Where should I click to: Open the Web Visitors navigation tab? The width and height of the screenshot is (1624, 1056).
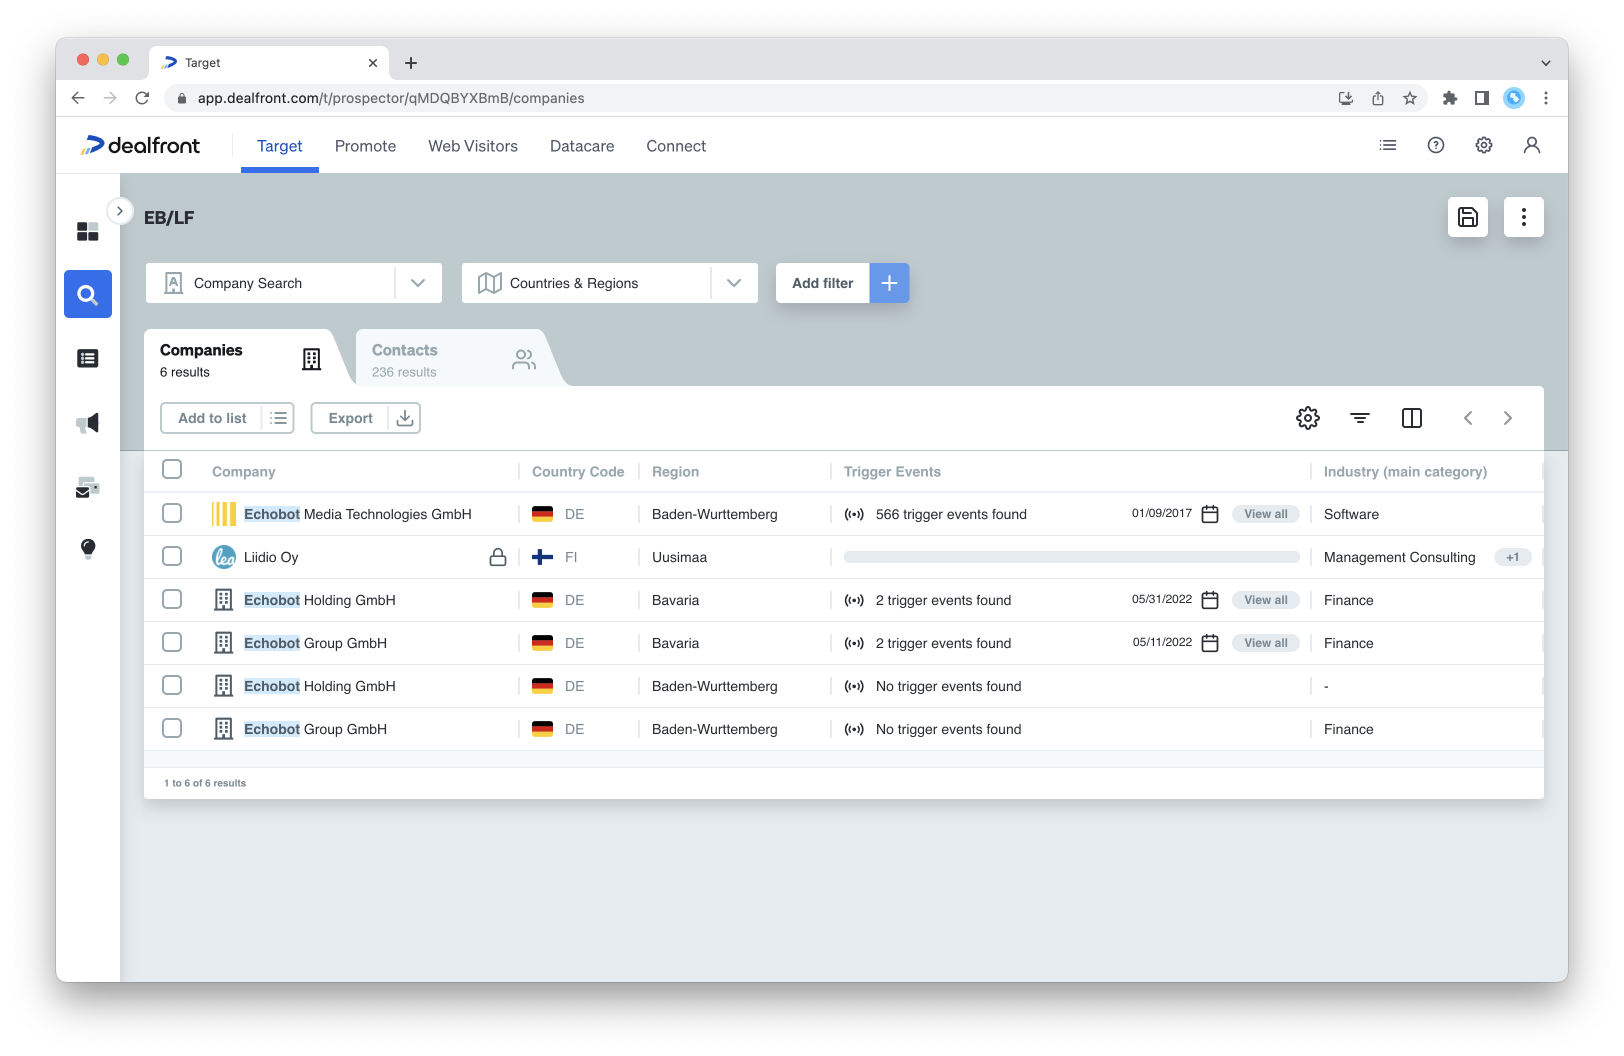click(473, 146)
